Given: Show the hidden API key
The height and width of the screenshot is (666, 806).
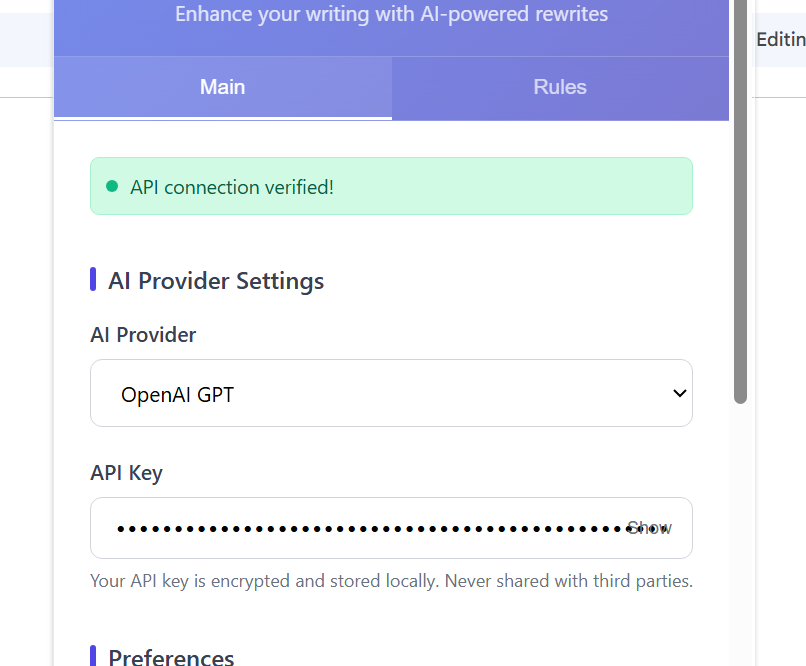Looking at the screenshot, I should tap(649, 528).
